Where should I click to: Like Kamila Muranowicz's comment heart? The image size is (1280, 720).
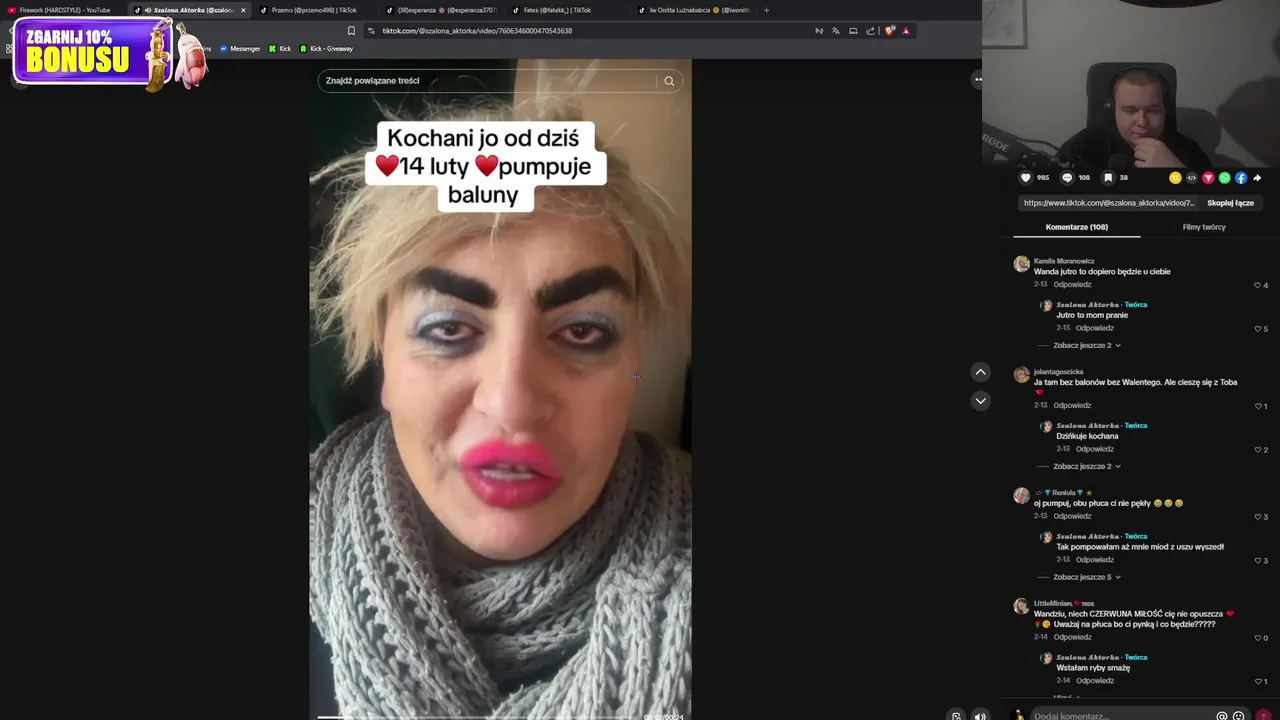tap(1258, 285)
